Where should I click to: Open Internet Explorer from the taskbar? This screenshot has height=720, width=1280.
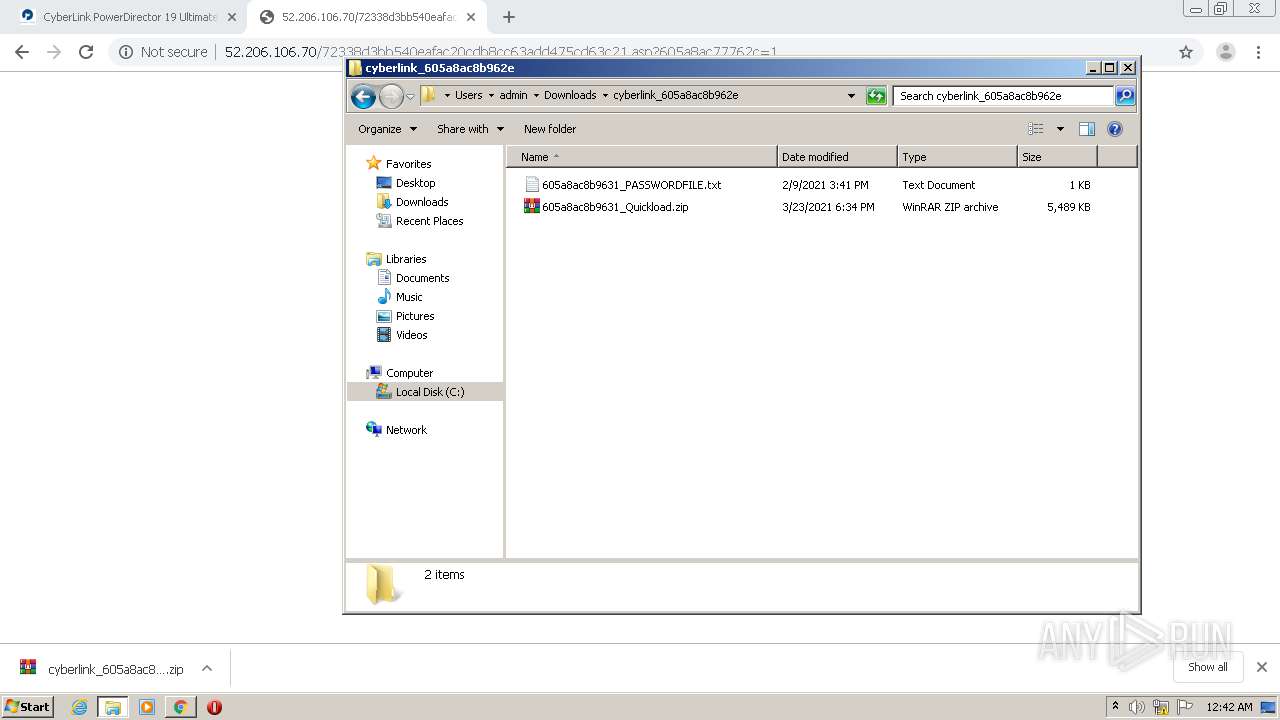pyautogui.click(x=79, y=707)
